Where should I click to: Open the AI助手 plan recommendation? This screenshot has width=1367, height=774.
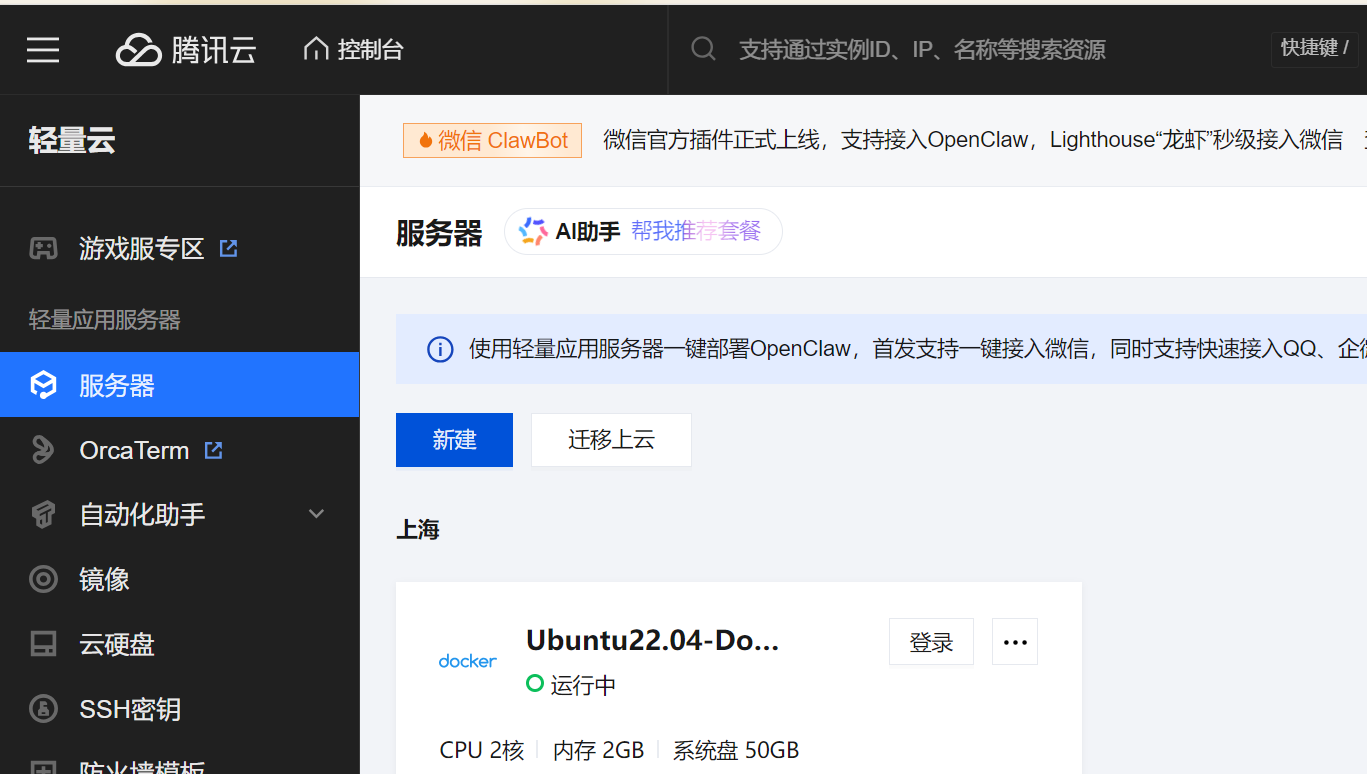tap(643, 232)
